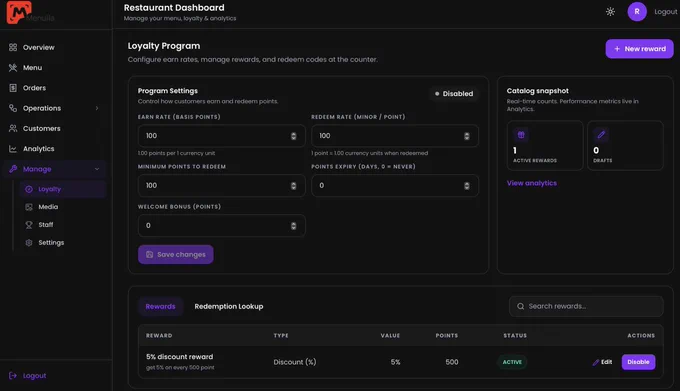Click the Manage wrench icon
This screenshot has height=391, width=680.
click(x=13, y=169)
